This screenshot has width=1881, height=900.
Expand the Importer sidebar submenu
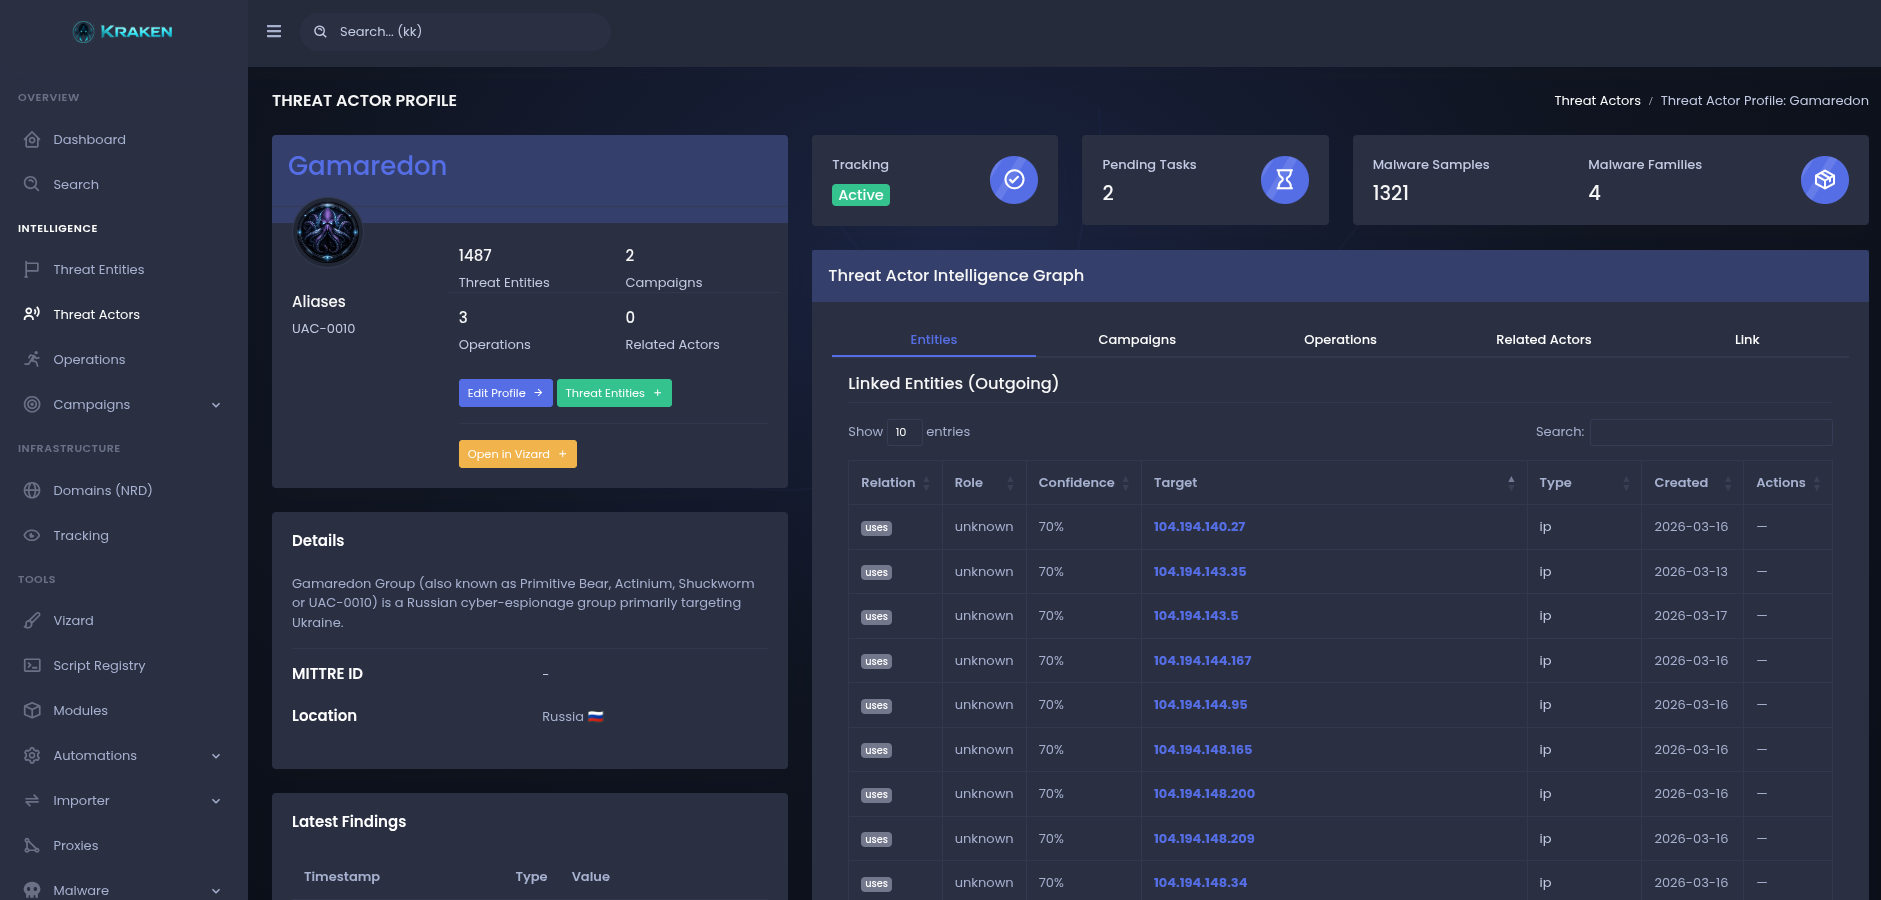pos(216,801)
